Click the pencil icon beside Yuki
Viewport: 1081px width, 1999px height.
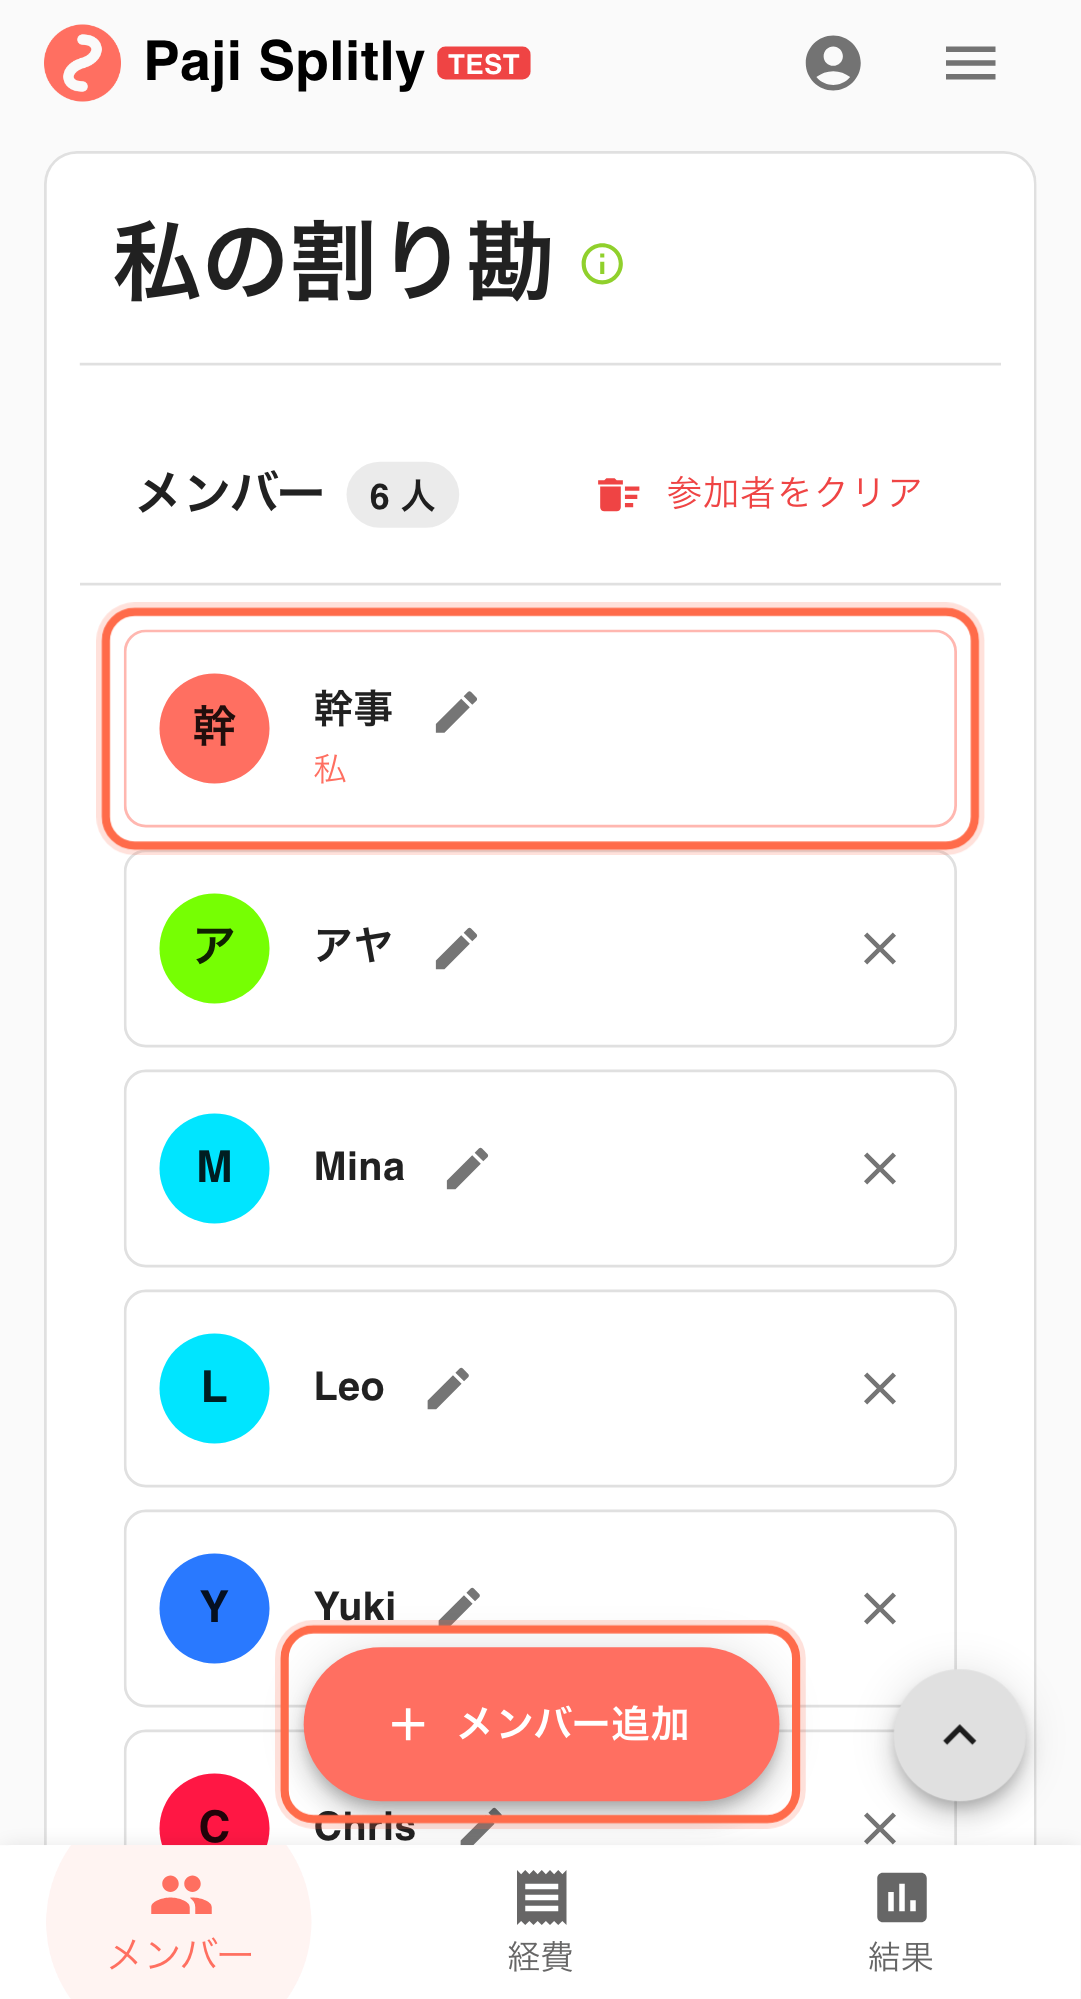click(x=460, y=1603)
